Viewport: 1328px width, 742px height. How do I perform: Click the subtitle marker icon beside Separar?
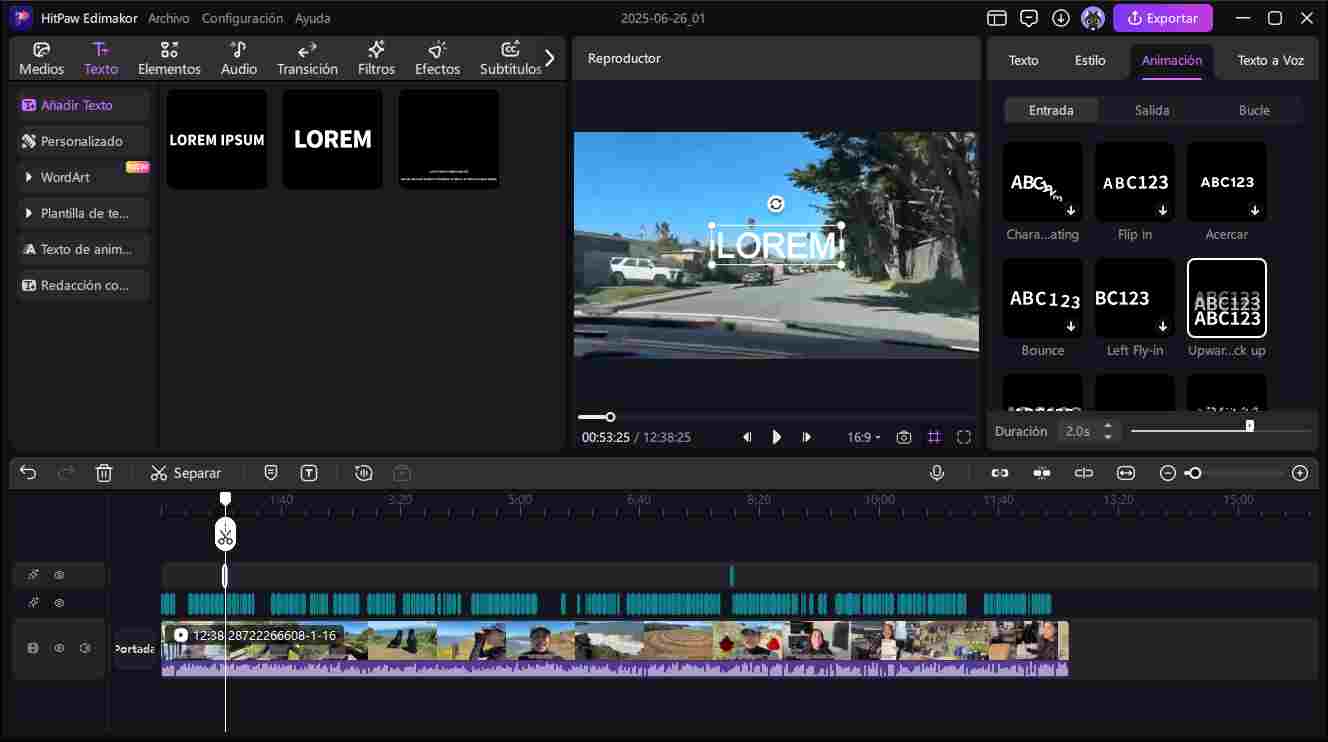pyautogui.click(x=271, y=473)
